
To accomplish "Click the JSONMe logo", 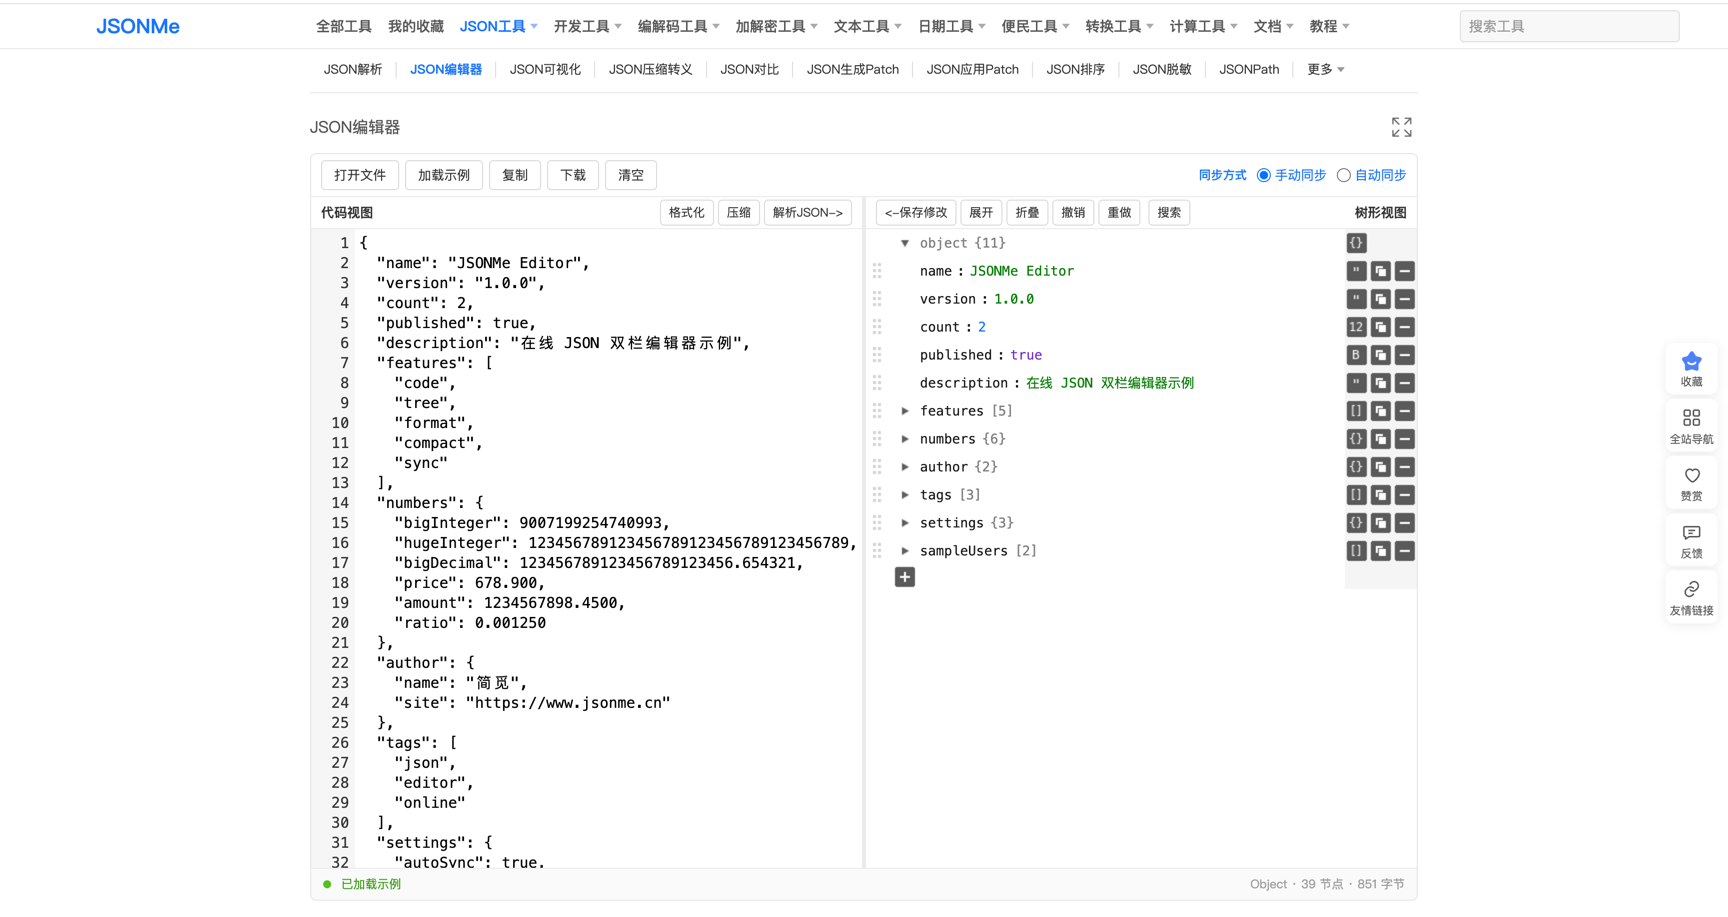I will tap(138, 27).
